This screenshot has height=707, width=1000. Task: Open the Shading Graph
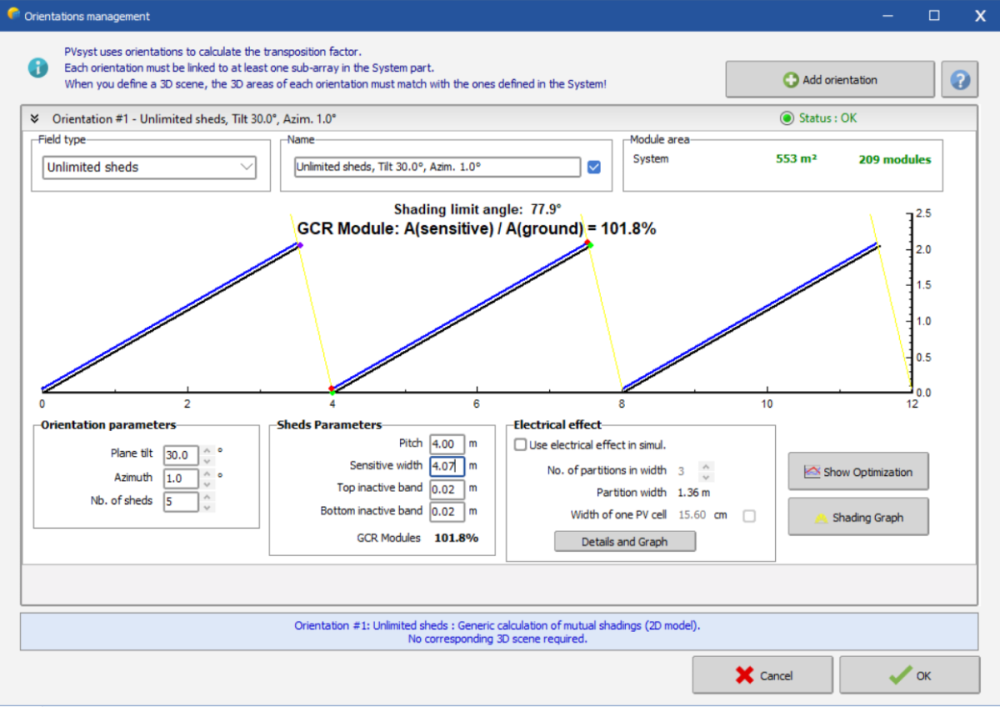tap(857, 517)
